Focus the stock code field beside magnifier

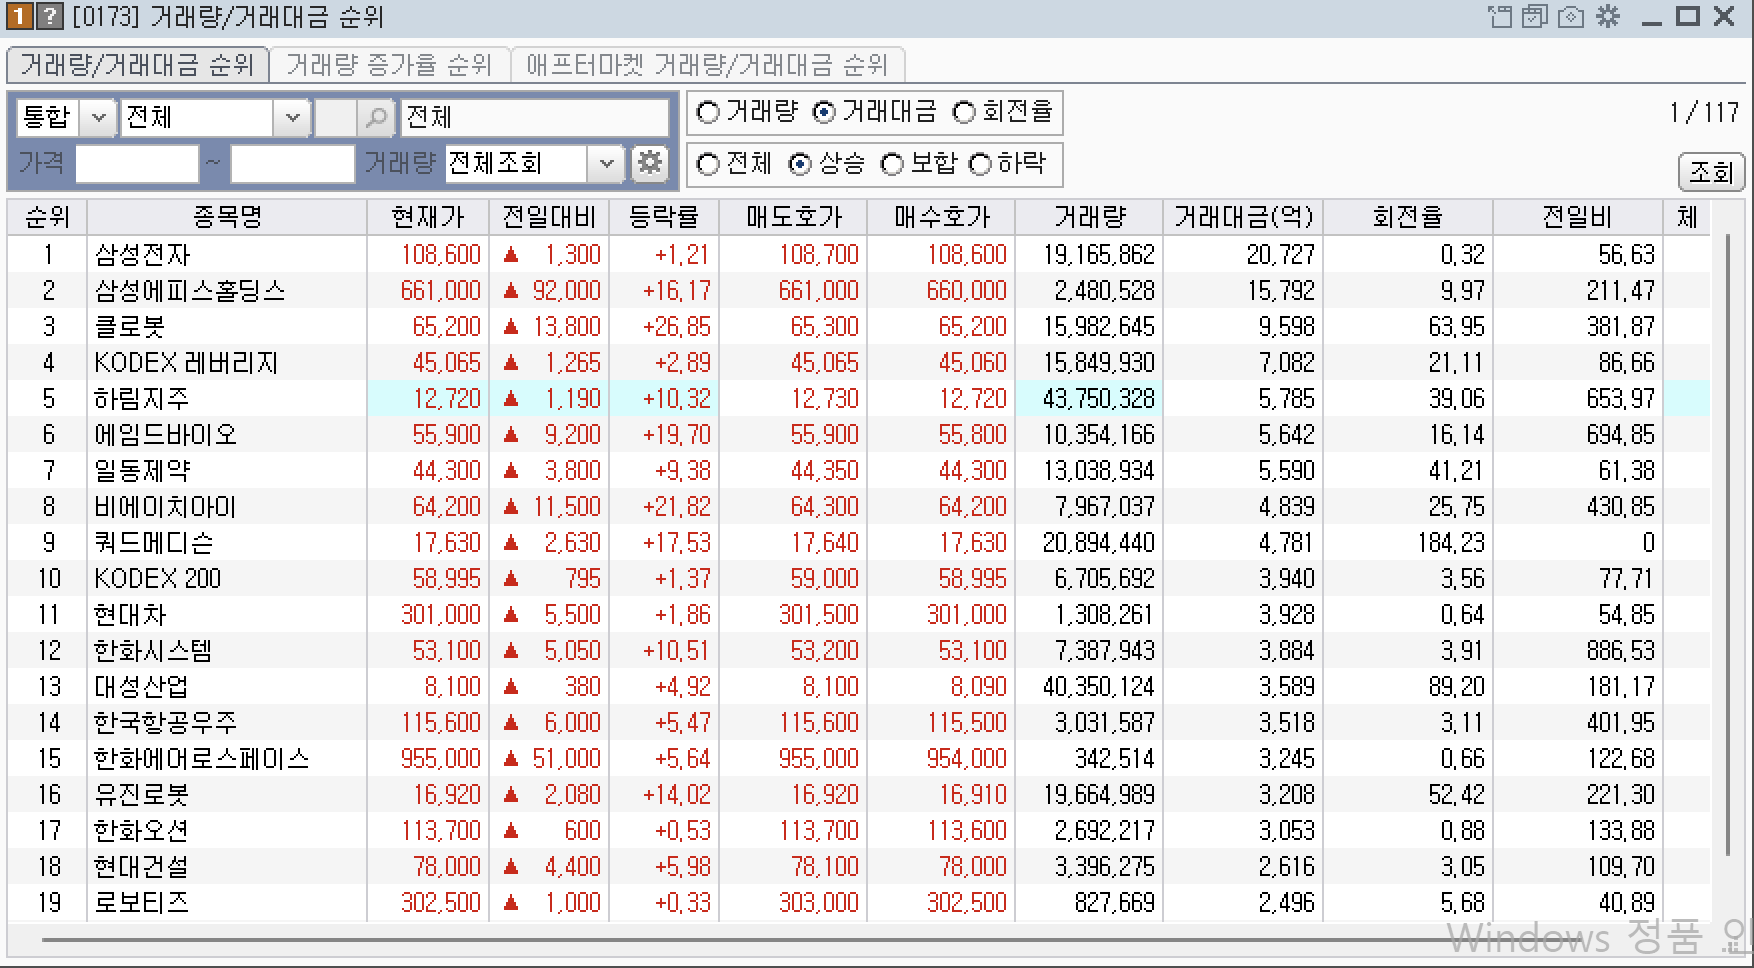336,118
